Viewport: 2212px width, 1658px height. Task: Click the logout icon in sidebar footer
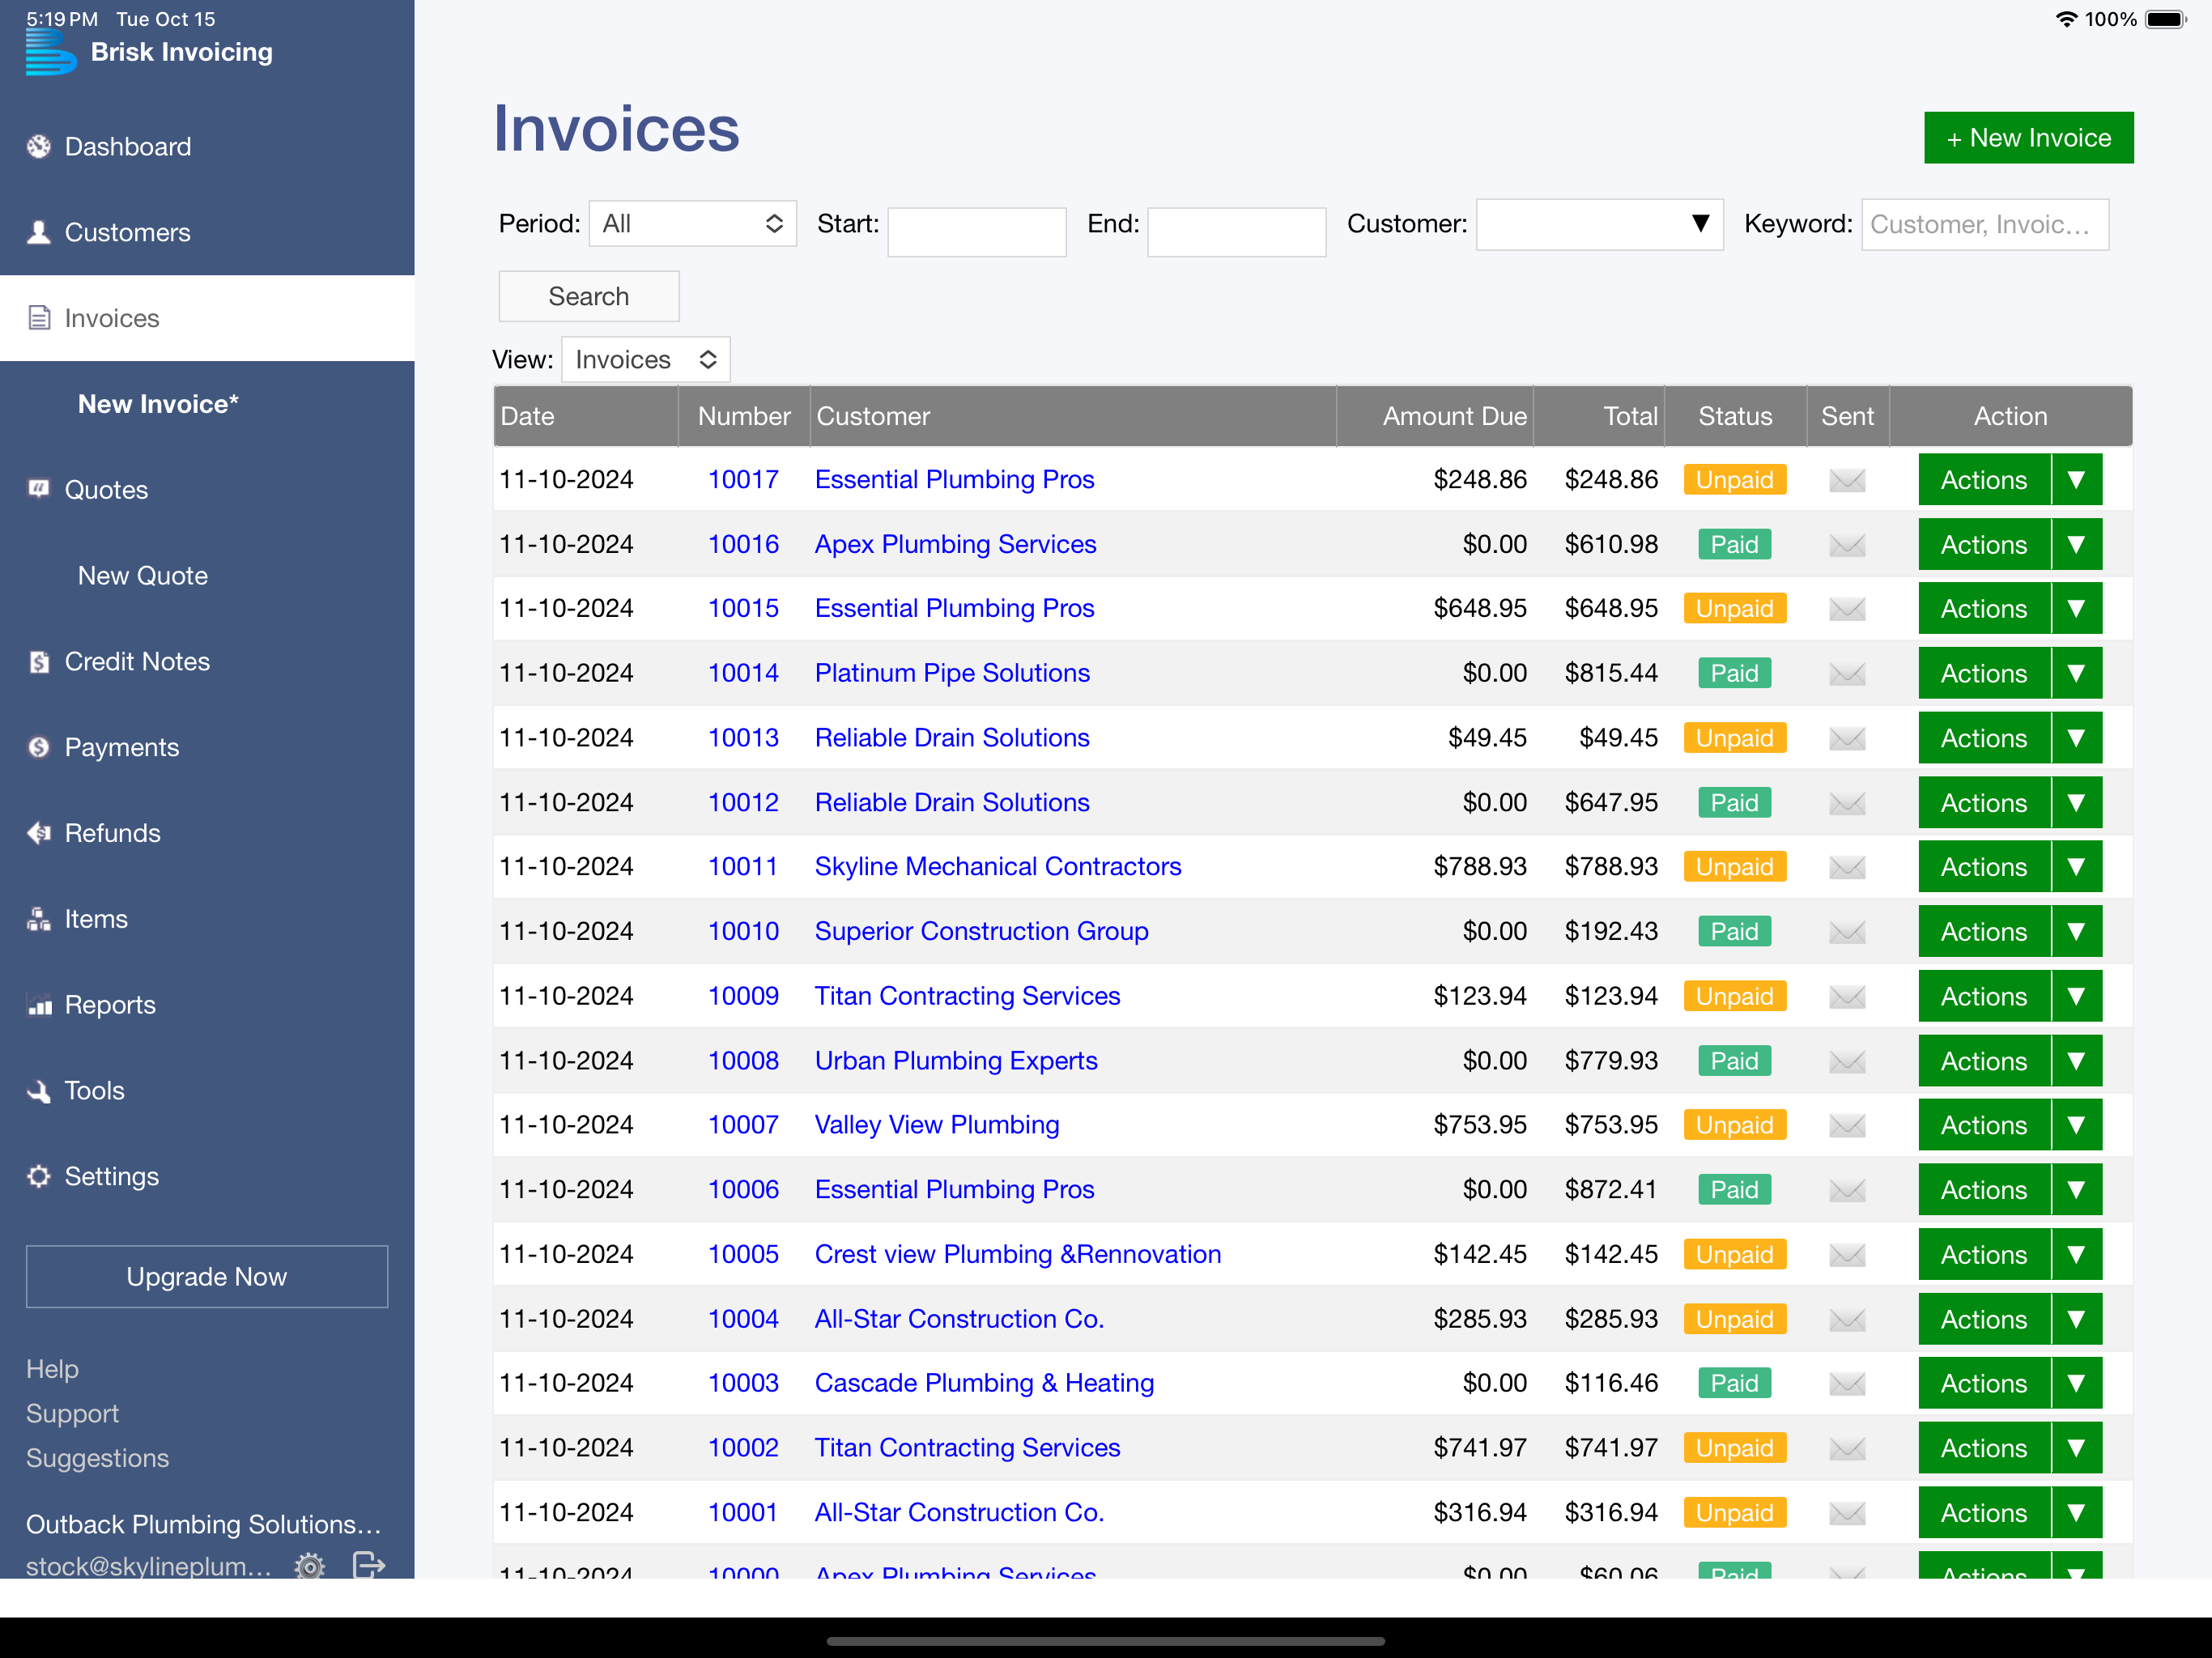coord(369,1565)
